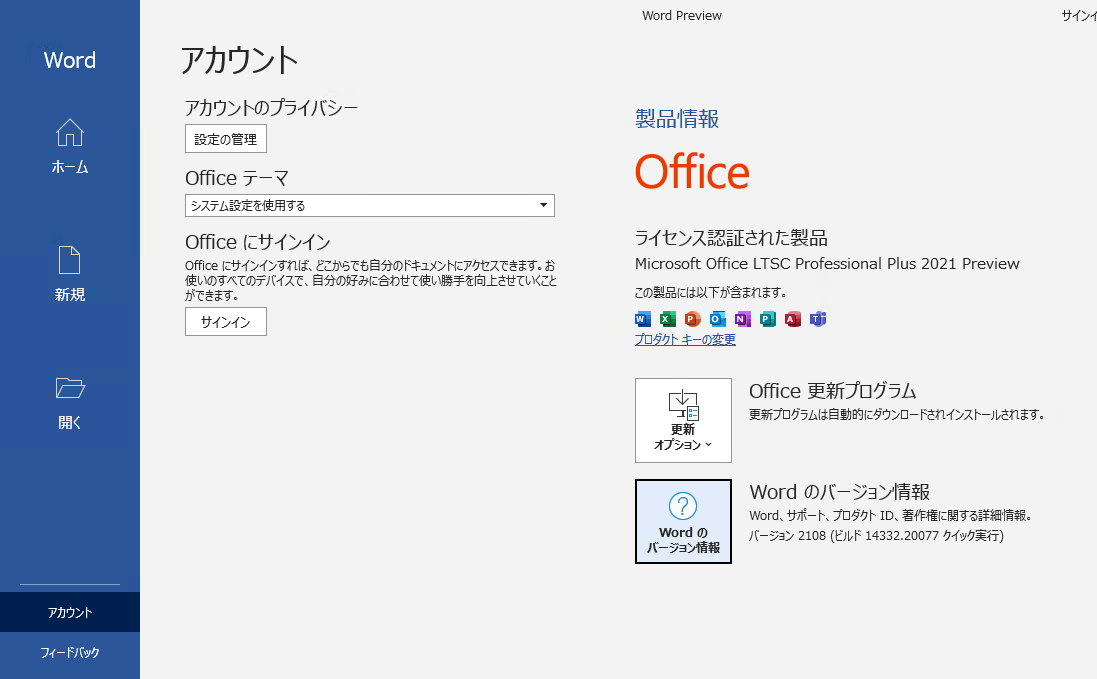Click the Office 更新プログラム heading
Image resolution: width=1097 pixels, height=679 pixels.
(x=833, y=391)
